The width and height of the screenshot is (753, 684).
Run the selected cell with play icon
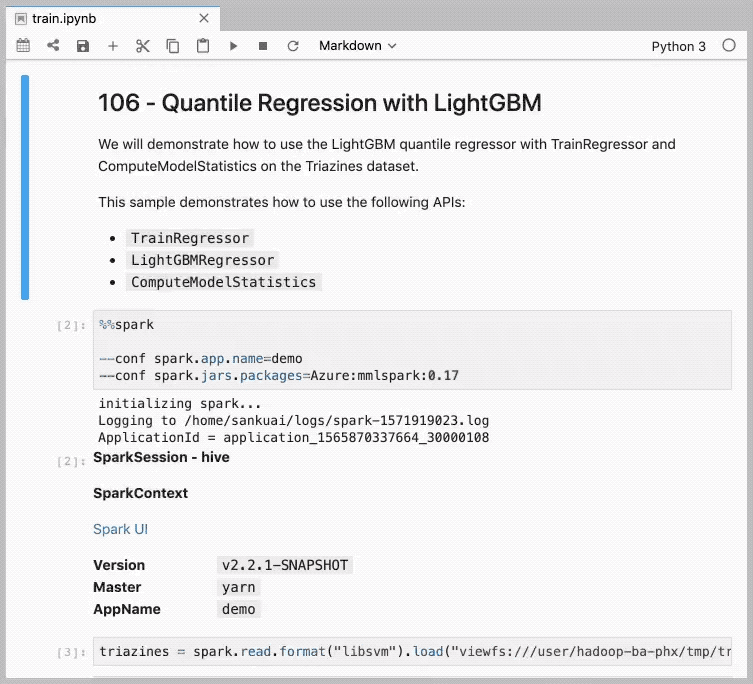point(233,46)
